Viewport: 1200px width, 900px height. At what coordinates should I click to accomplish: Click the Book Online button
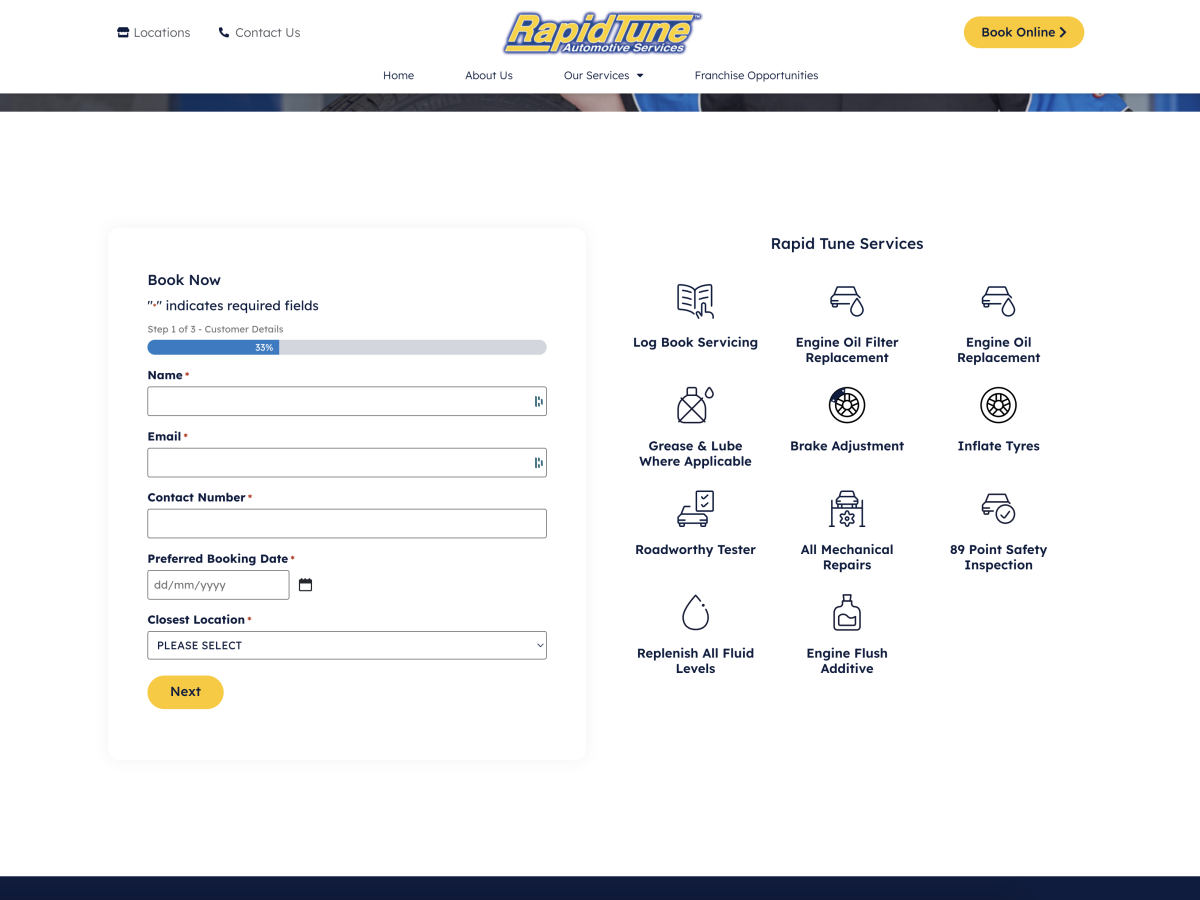pyautogui.click(x=1024, y=32)
